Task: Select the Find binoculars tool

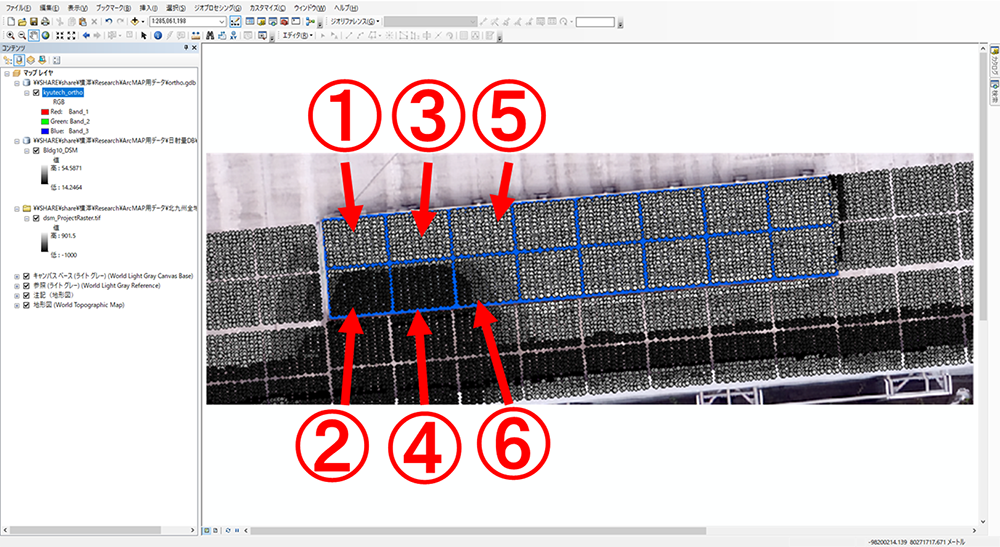Action: 210,35
